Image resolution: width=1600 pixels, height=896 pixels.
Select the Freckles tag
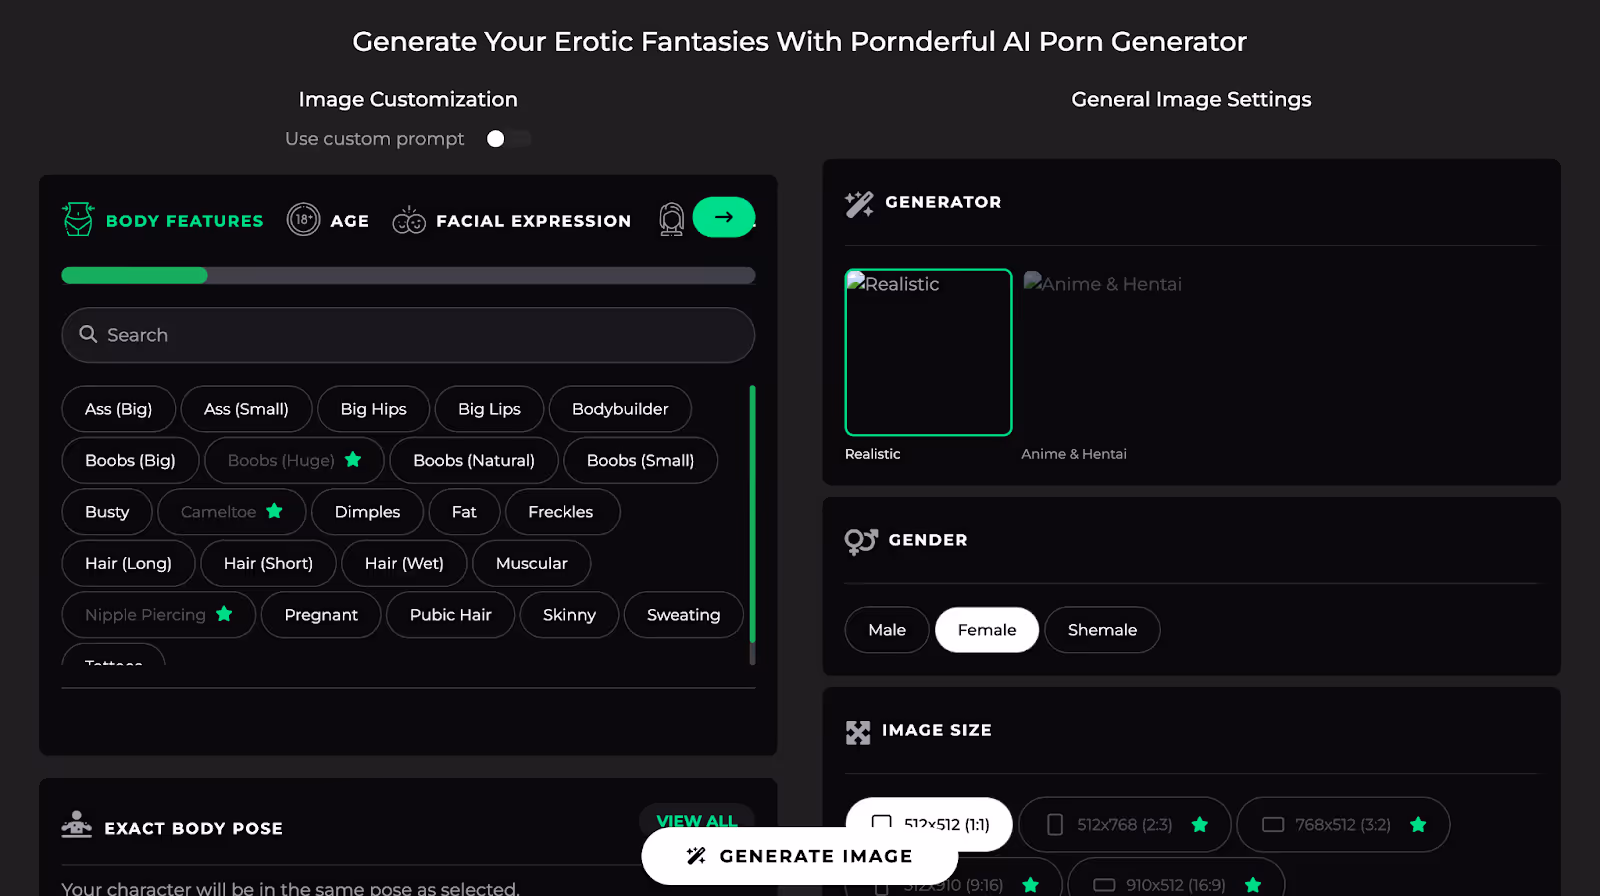pos(561,512)
